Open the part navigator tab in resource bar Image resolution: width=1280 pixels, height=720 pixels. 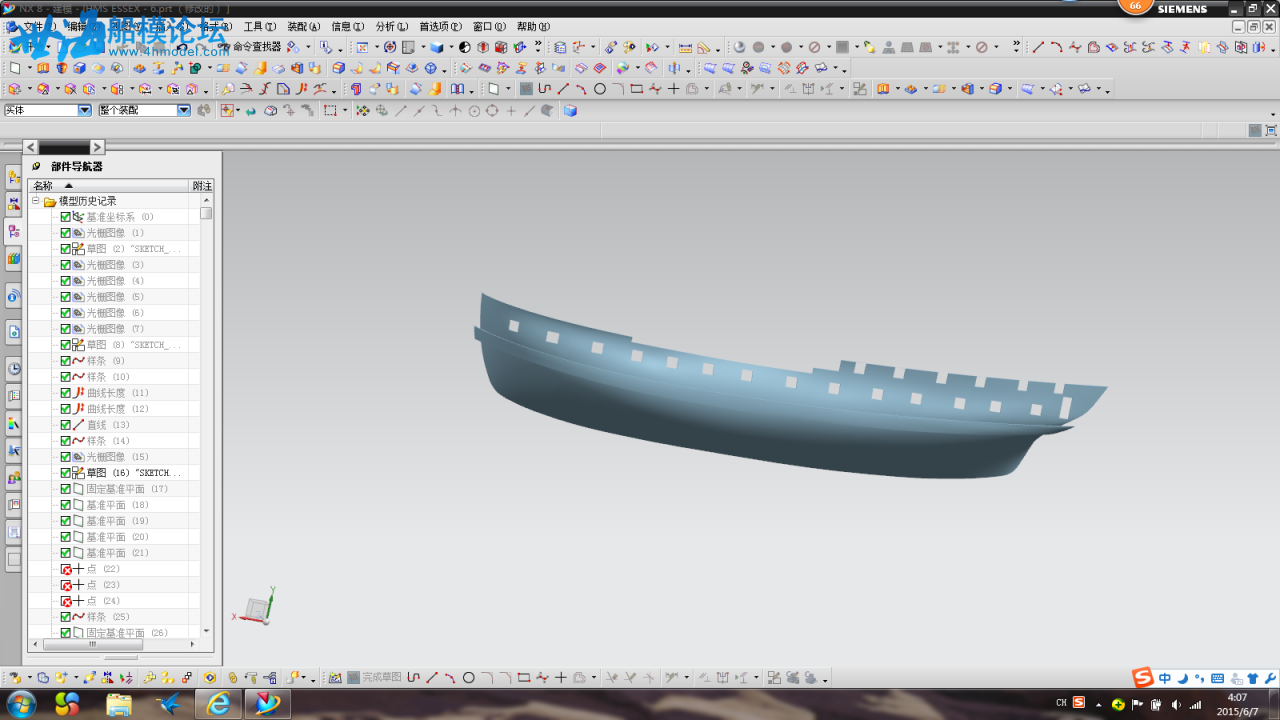pos(14,231)
